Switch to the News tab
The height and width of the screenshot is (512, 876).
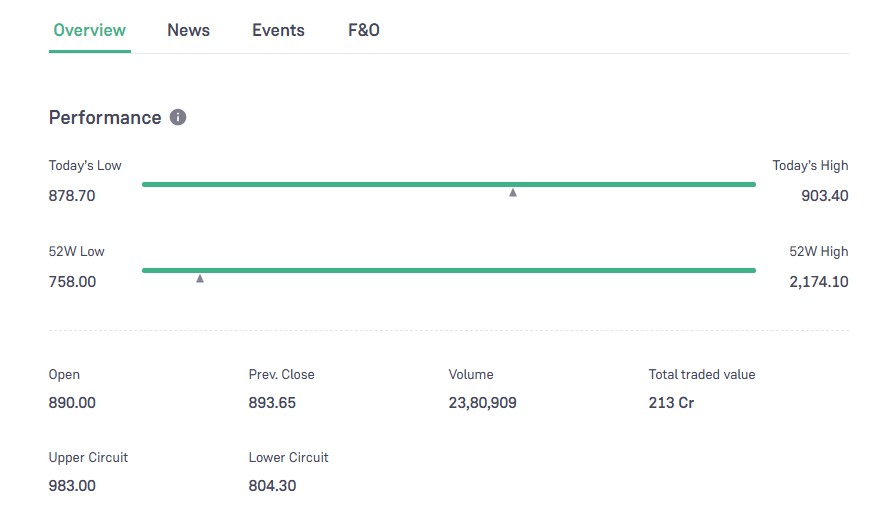coord(188,30)
